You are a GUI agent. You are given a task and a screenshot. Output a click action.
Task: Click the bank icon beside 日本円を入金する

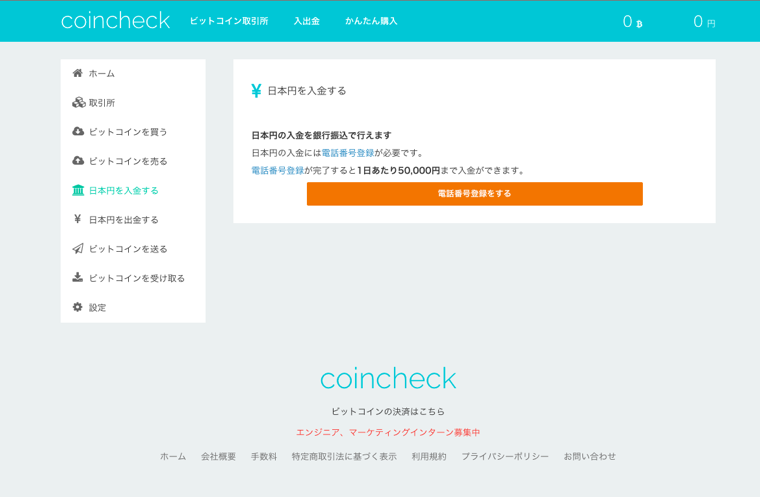tap(78, 190)
